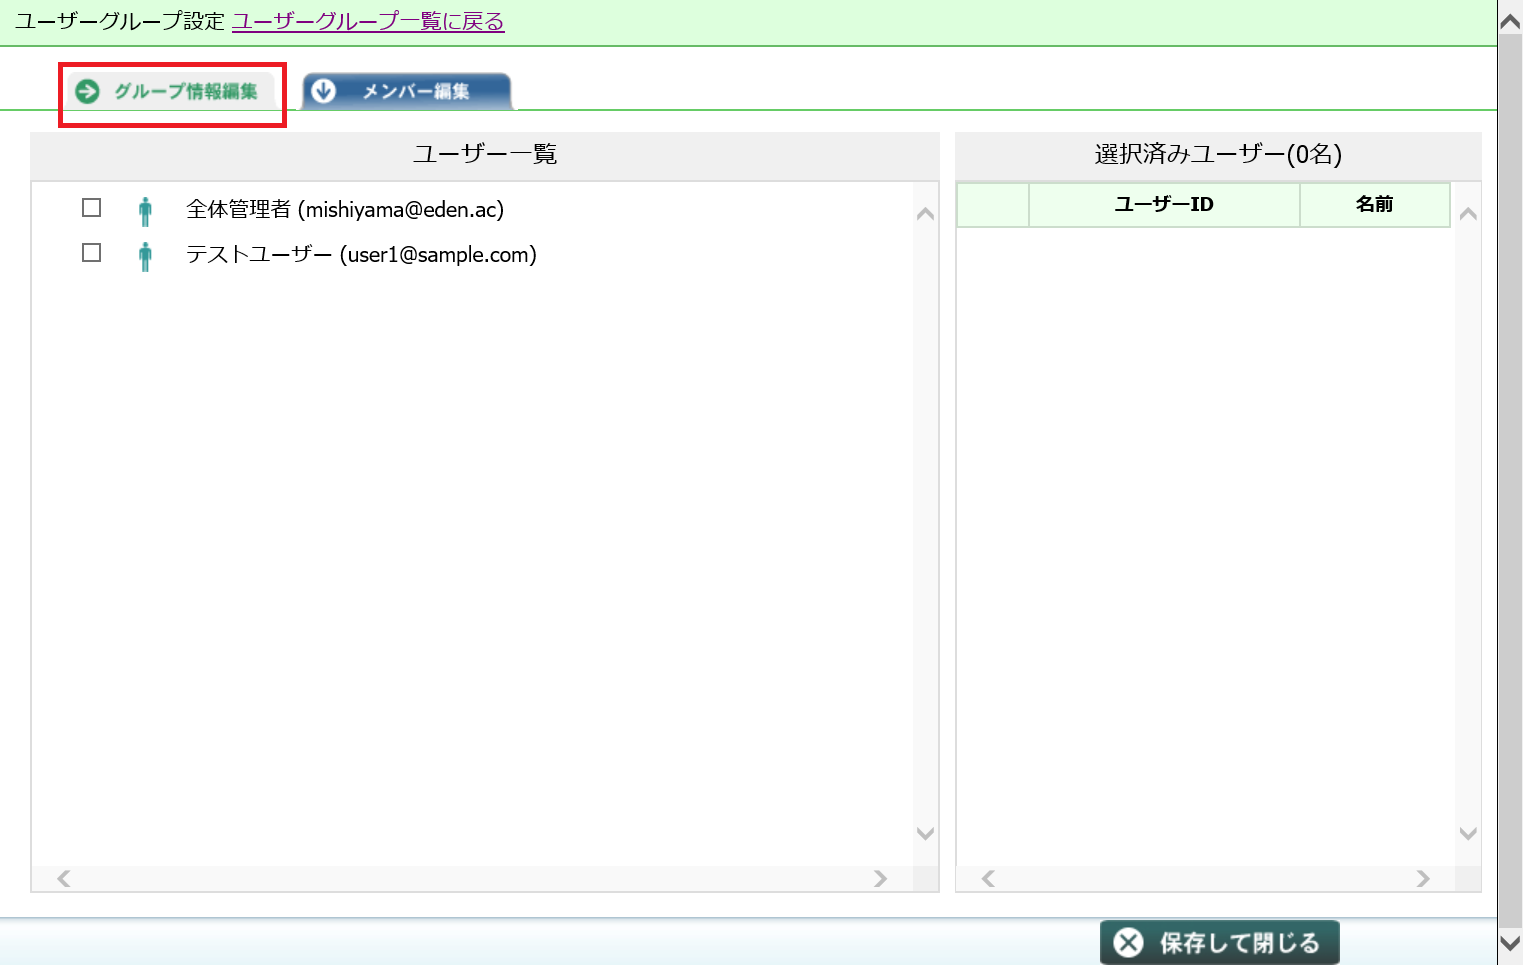Image resolution: width=1523 pixels, height=965 pixels.
Task: Click user list vertical scrollbar down arrow
Action: tap(925, 833)
